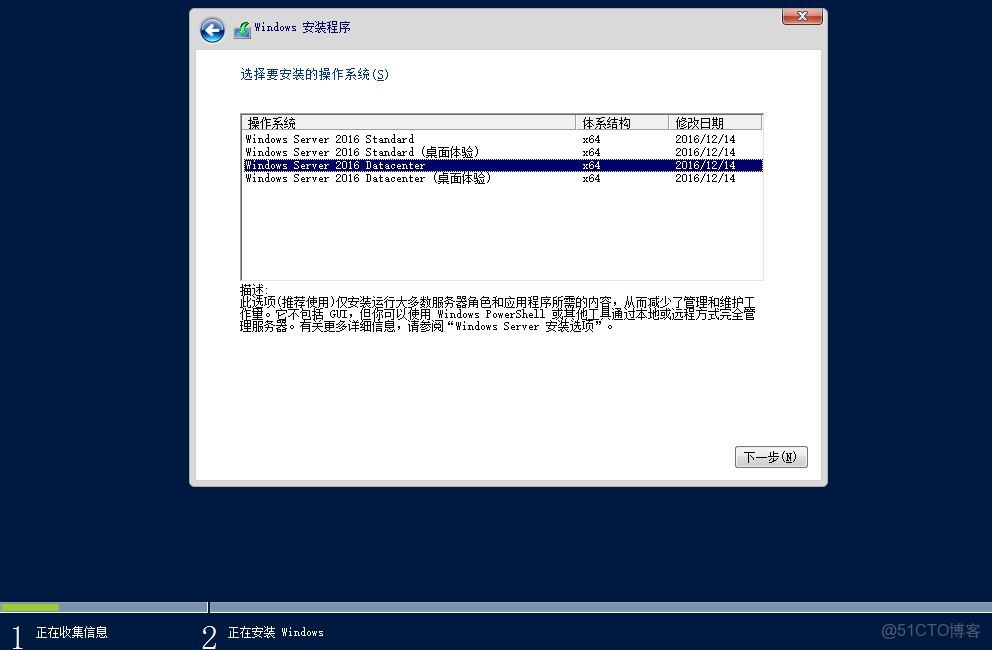
Task: Click the 修改日期 column header
Action: tap(715, 123)
